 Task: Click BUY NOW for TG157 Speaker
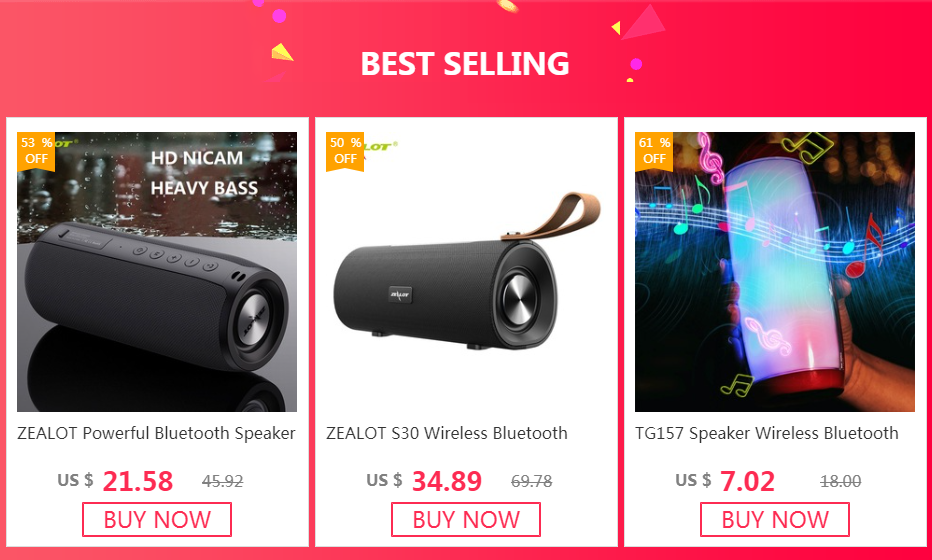(x=775, y=520)
